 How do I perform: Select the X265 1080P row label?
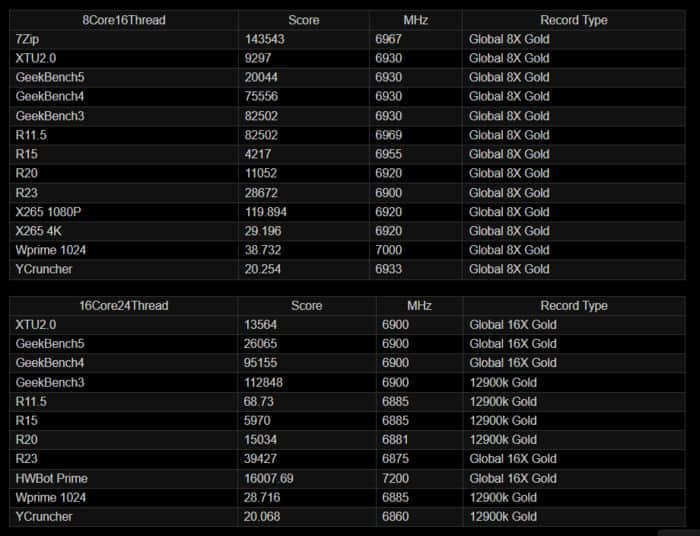tap(48, 212)
